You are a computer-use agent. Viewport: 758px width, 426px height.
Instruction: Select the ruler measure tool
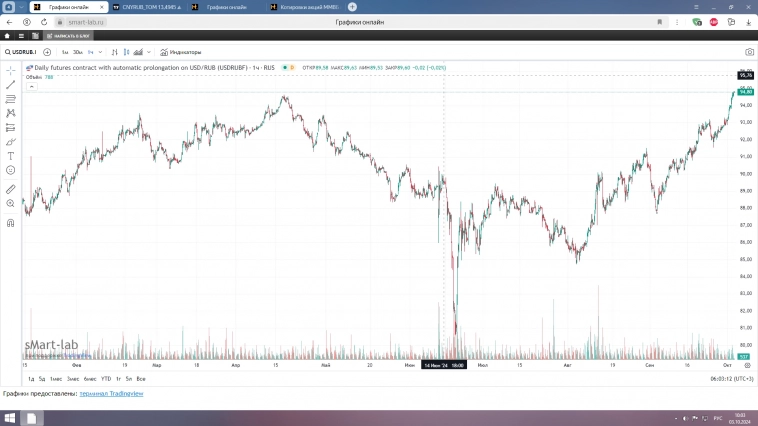tap(11, 189)
